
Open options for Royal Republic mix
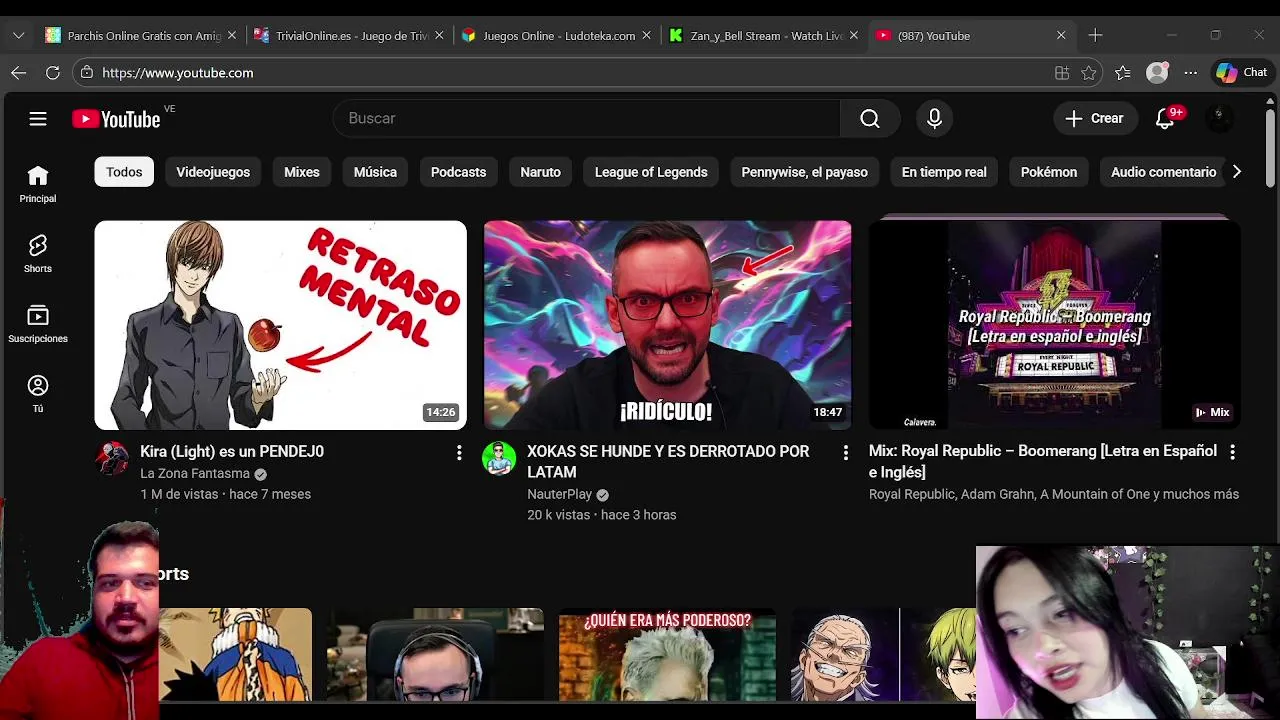[x=1232, y=452]
